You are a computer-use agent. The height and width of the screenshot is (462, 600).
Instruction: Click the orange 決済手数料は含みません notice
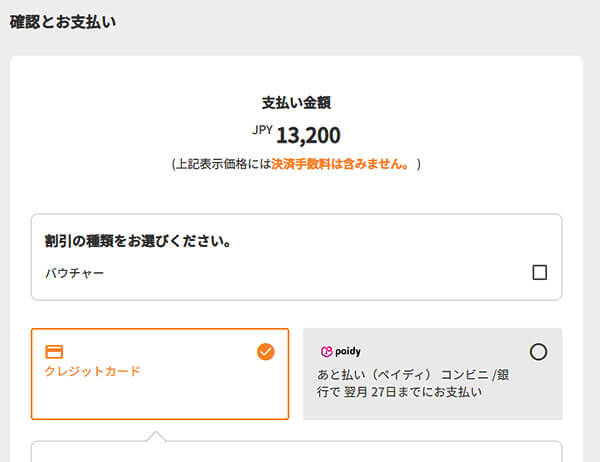[341, 164]
